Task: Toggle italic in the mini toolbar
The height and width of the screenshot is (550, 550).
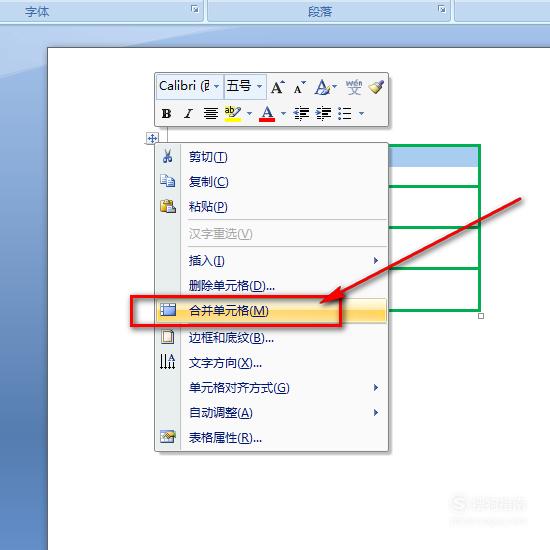Action: [x=189, y=113]
